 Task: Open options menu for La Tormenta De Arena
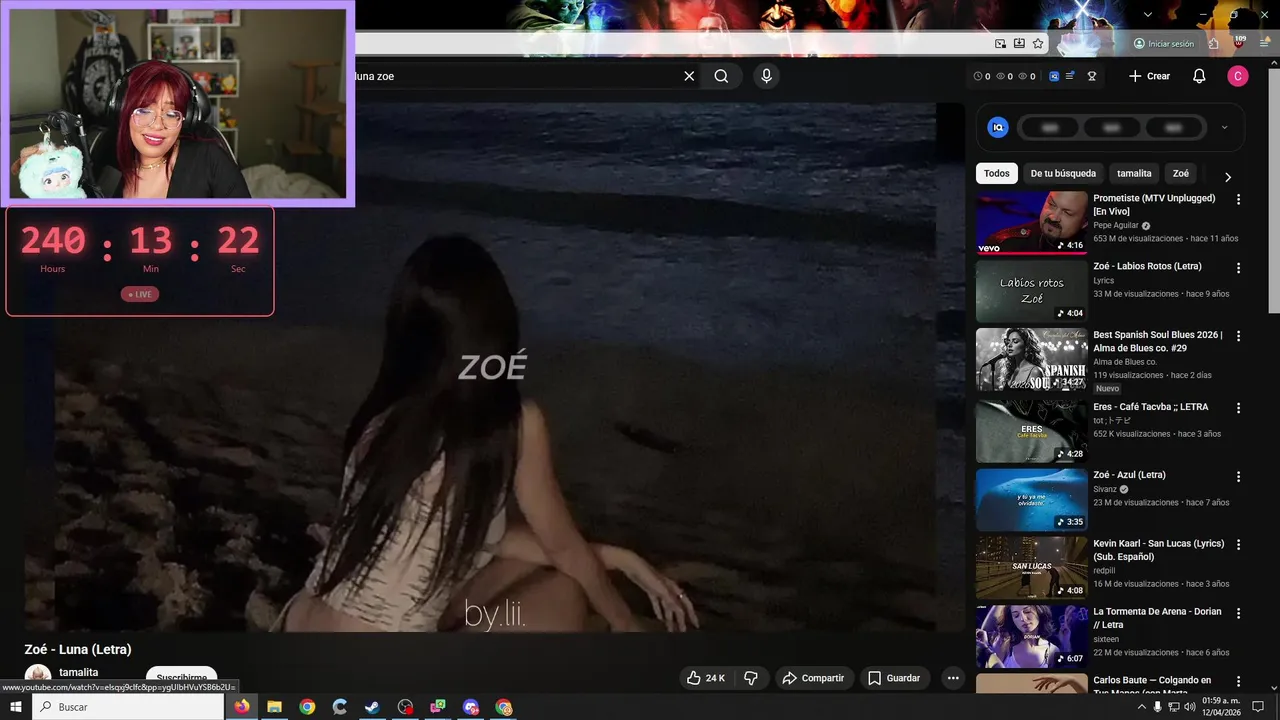(x=1238, y=613)
